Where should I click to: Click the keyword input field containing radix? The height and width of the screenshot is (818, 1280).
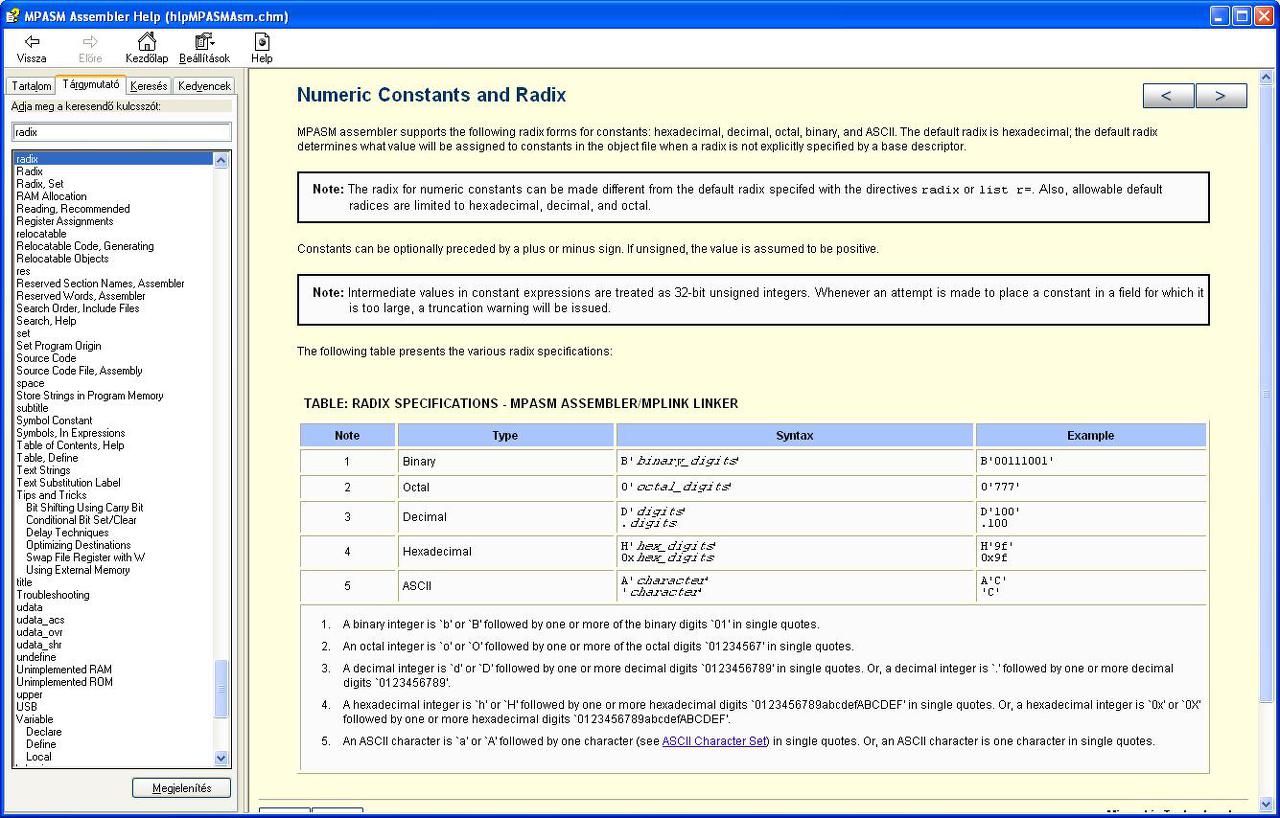[121, 132]
